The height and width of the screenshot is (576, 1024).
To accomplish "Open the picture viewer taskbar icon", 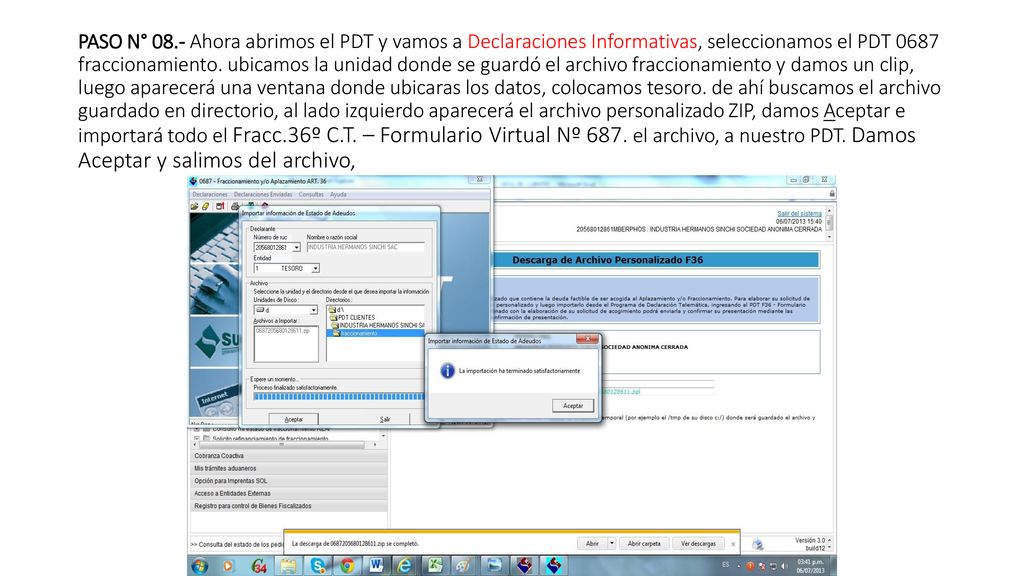I will tap(494, 566).
